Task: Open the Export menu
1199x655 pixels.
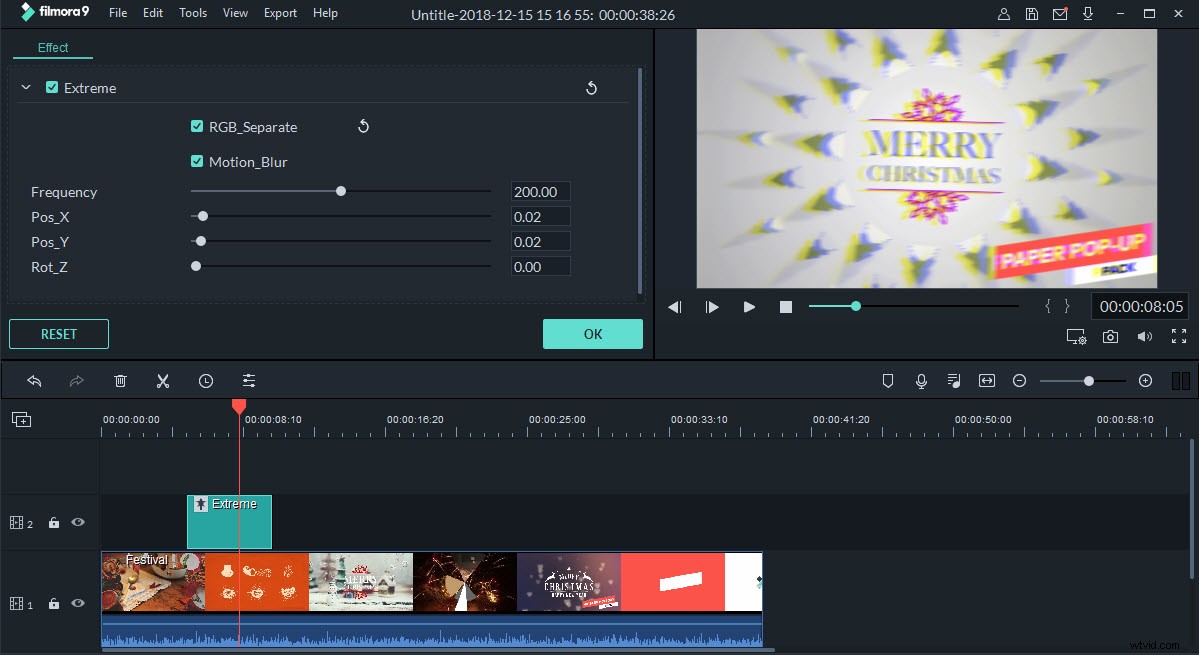Action: 280,13
